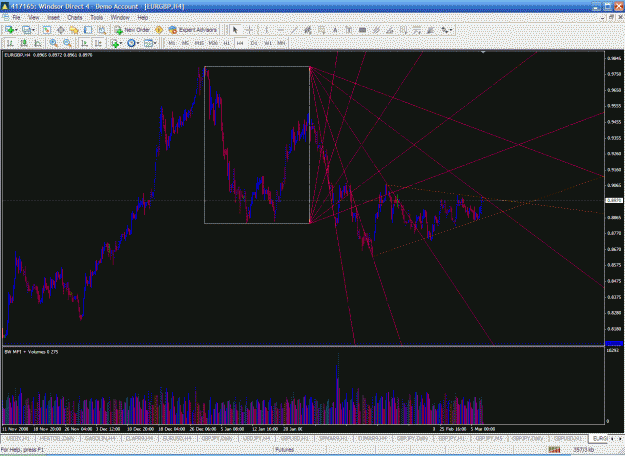Screen dimensions: 625x456
Task: Show the Data Window panel
Action: pos(61,30)
